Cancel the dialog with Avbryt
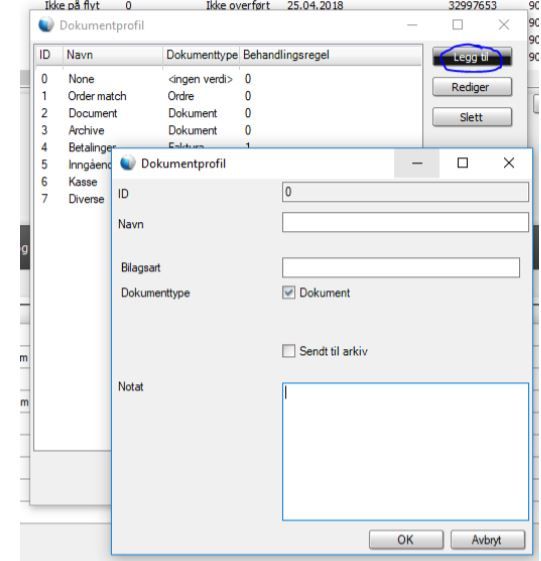This screenshot has height=561, width=541. (x=488, y=540)
